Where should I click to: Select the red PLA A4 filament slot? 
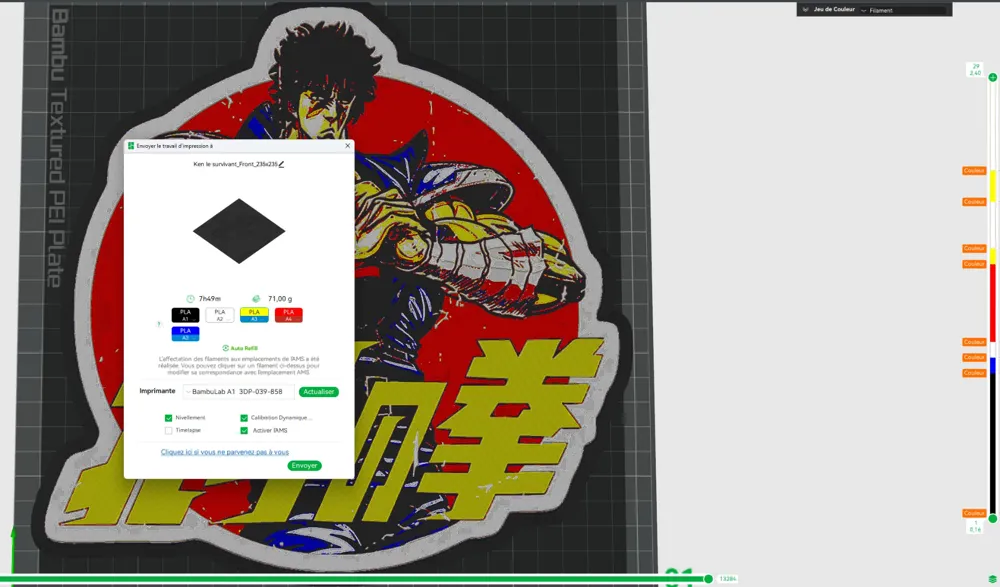pos(288,315)
